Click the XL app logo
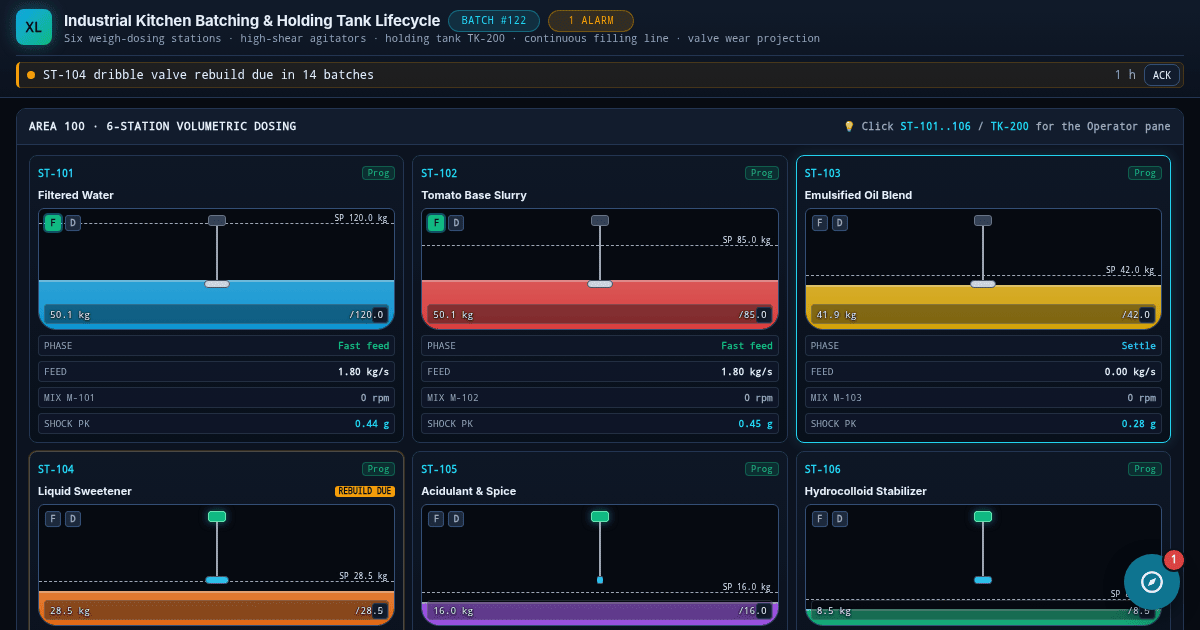This screenshot has width=1200, height=630. click(x=34, y=27)
